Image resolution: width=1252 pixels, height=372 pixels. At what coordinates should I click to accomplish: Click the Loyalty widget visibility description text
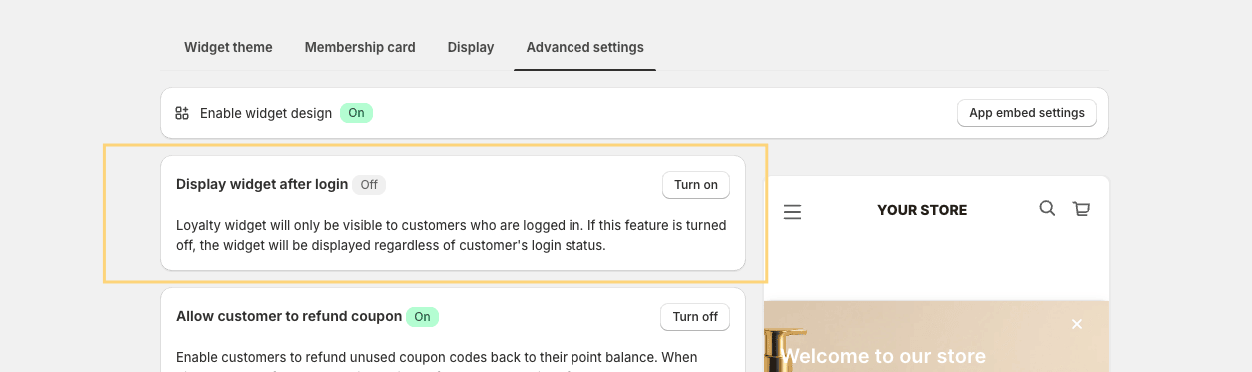[x=451, y=235]
